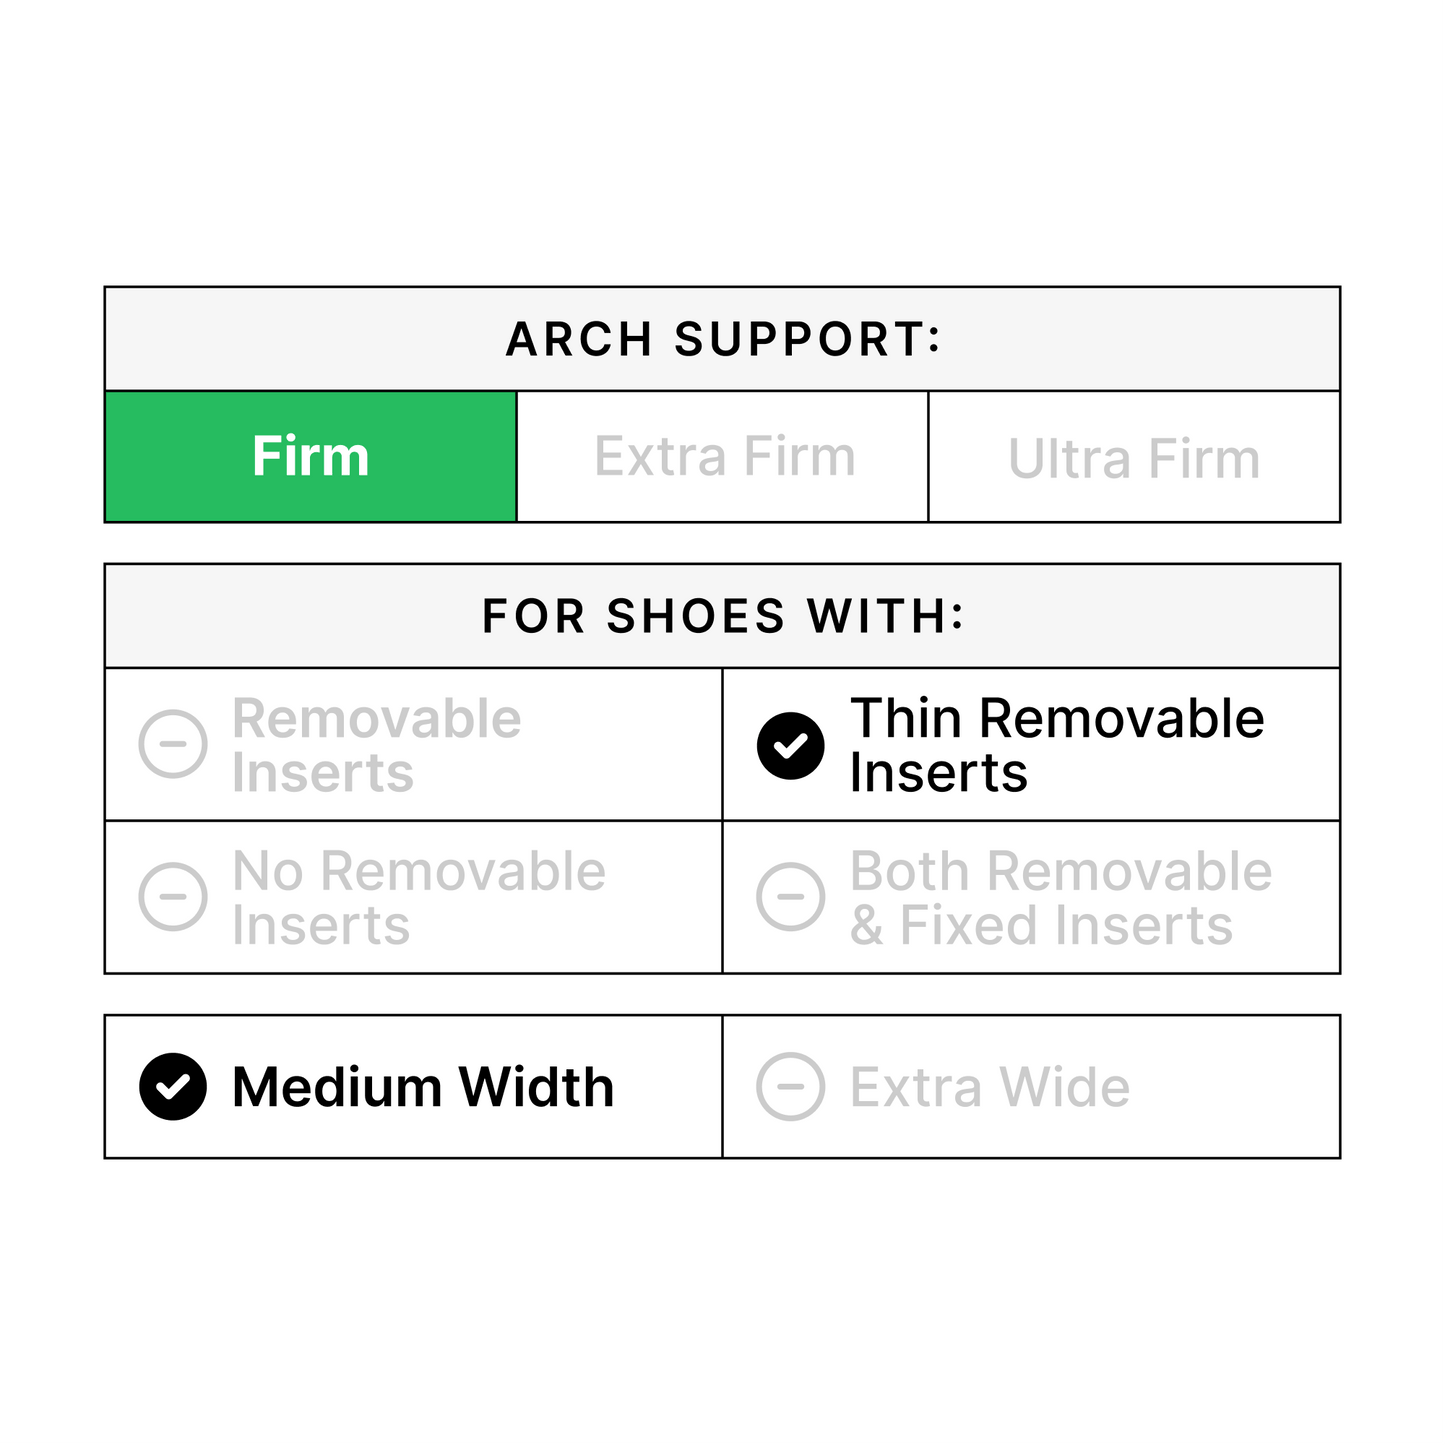
Task: Click the minus icon beside Both Removable & Fixed Inserts
Action: [790, 897]
